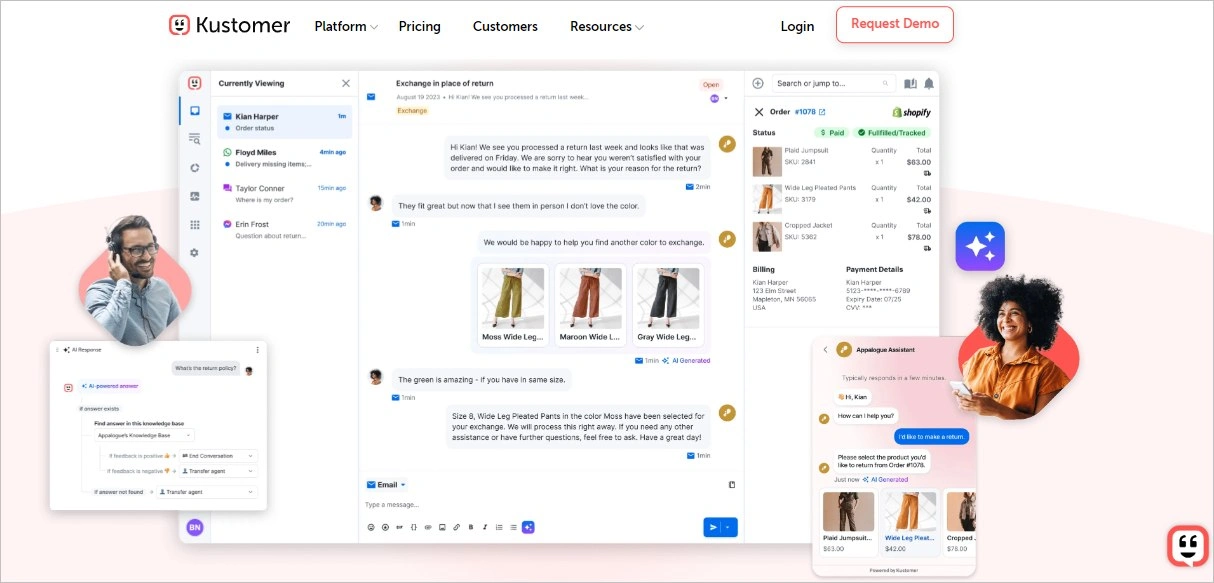1214x583 pixels.
Task: Click the bulleted list icon in composer
Action: 513,527
